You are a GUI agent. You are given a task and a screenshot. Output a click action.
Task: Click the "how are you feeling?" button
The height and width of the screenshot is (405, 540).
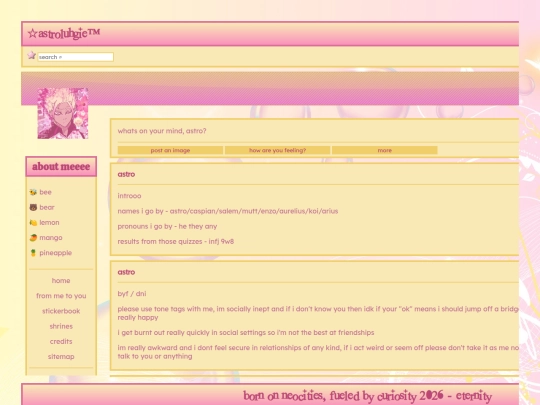click(278, 150)
